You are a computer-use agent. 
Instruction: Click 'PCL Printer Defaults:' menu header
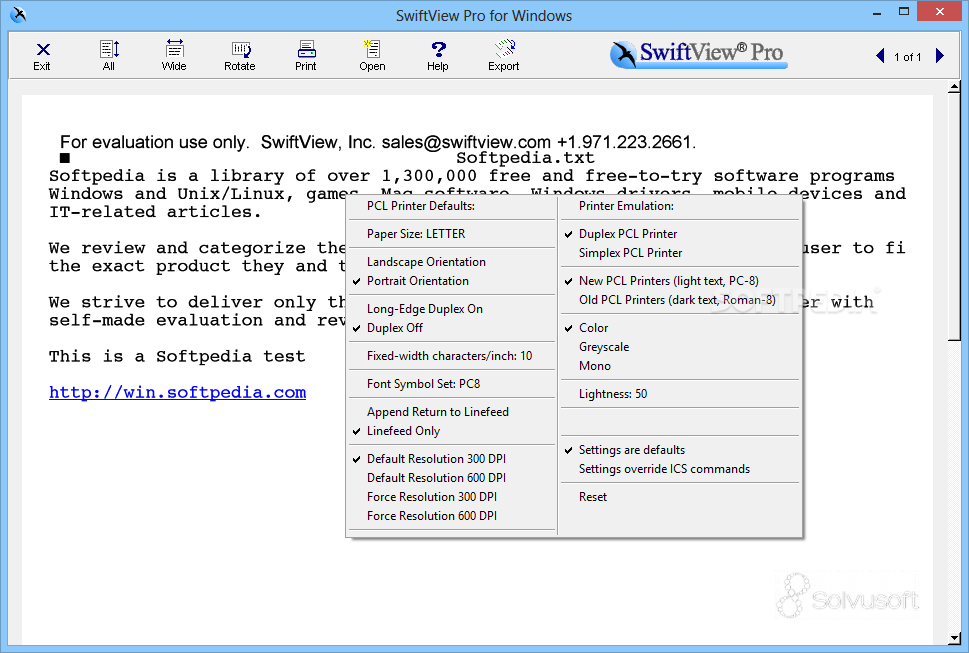(x=421, y=206)
